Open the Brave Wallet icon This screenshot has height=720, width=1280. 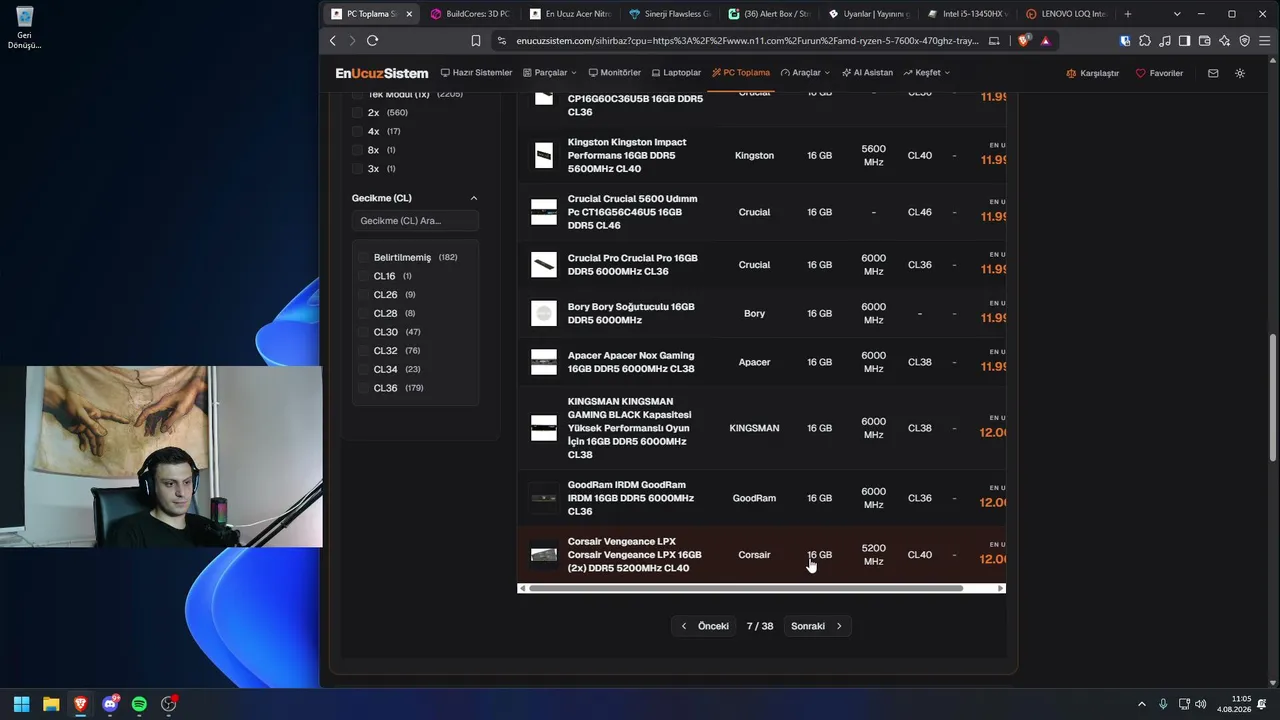[x=1204, y=41]
